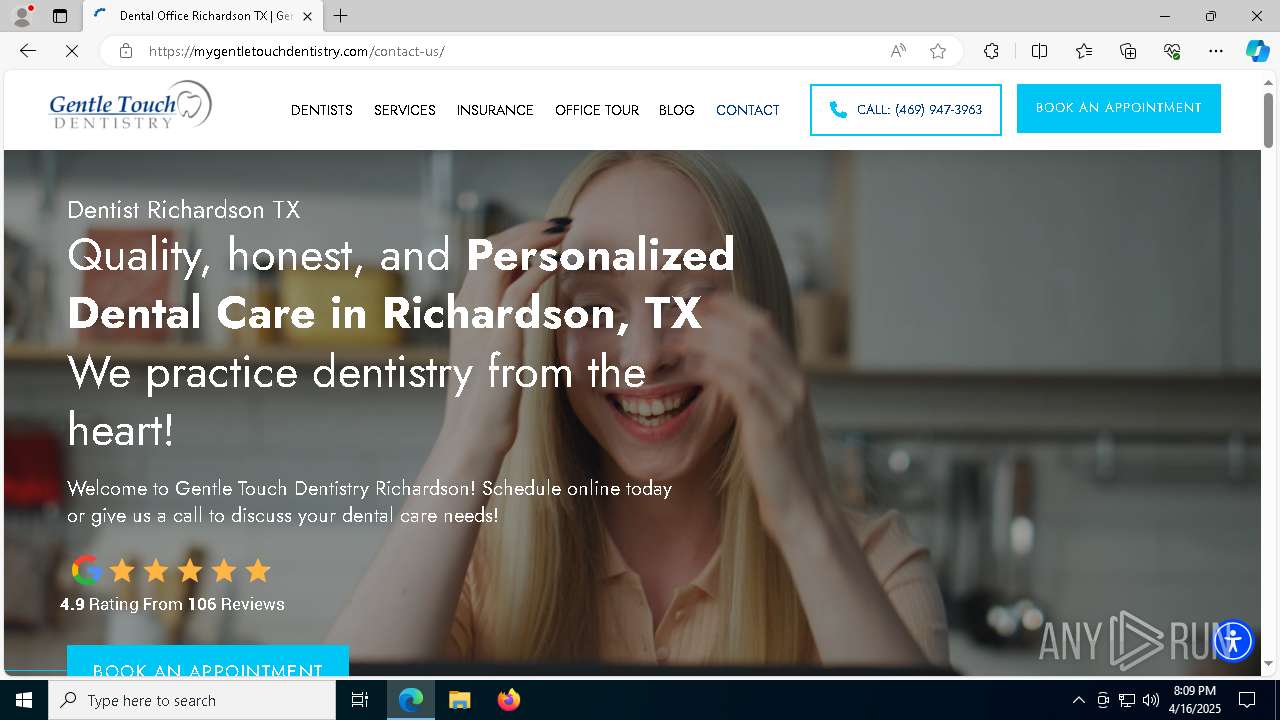Click the scrollbar down arrow
Screen dimensions: 1280x720
tap(1269, 664)
